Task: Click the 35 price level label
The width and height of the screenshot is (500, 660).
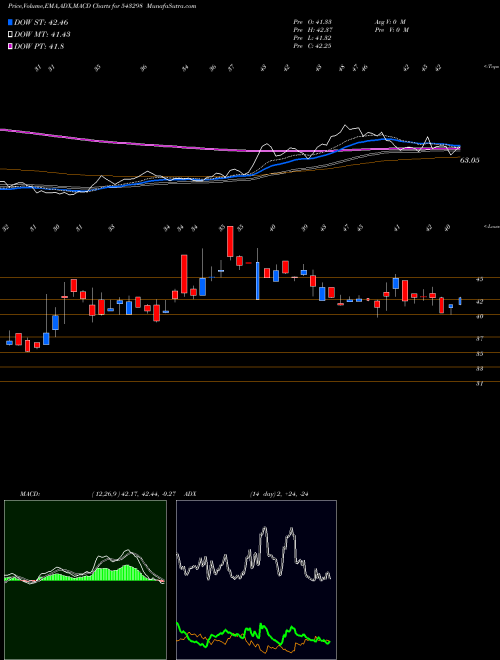Action: tap(479, 354)
